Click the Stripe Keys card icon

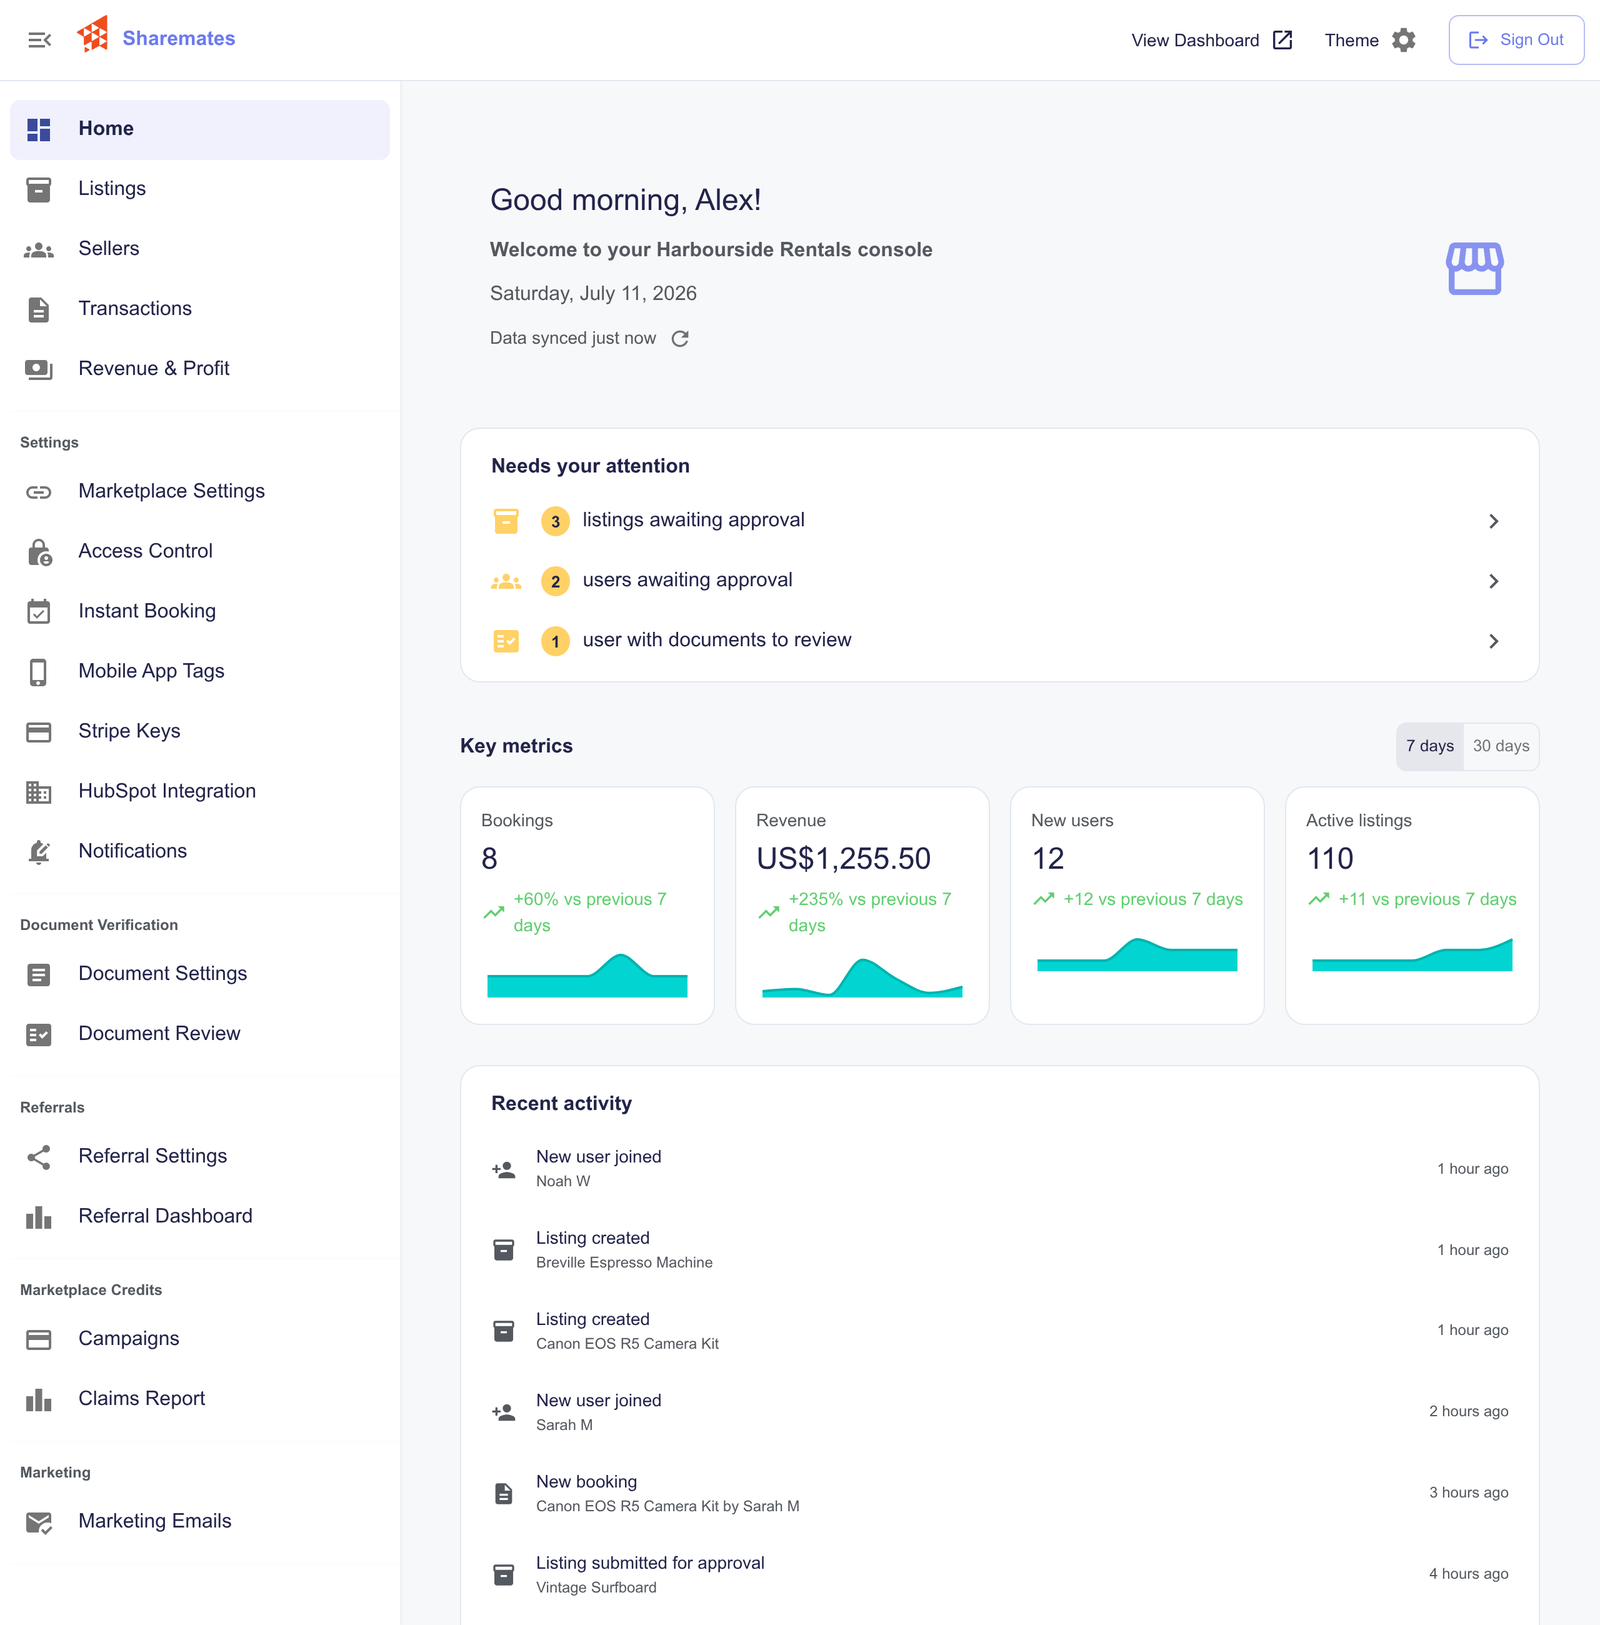(x=39, y=732)
